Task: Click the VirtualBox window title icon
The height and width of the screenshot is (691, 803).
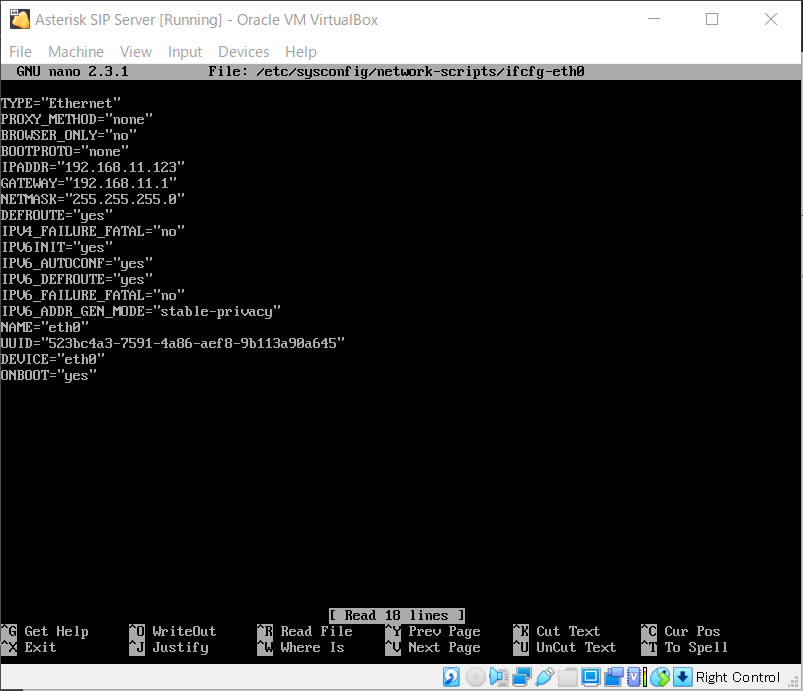Action: [19, 19]
